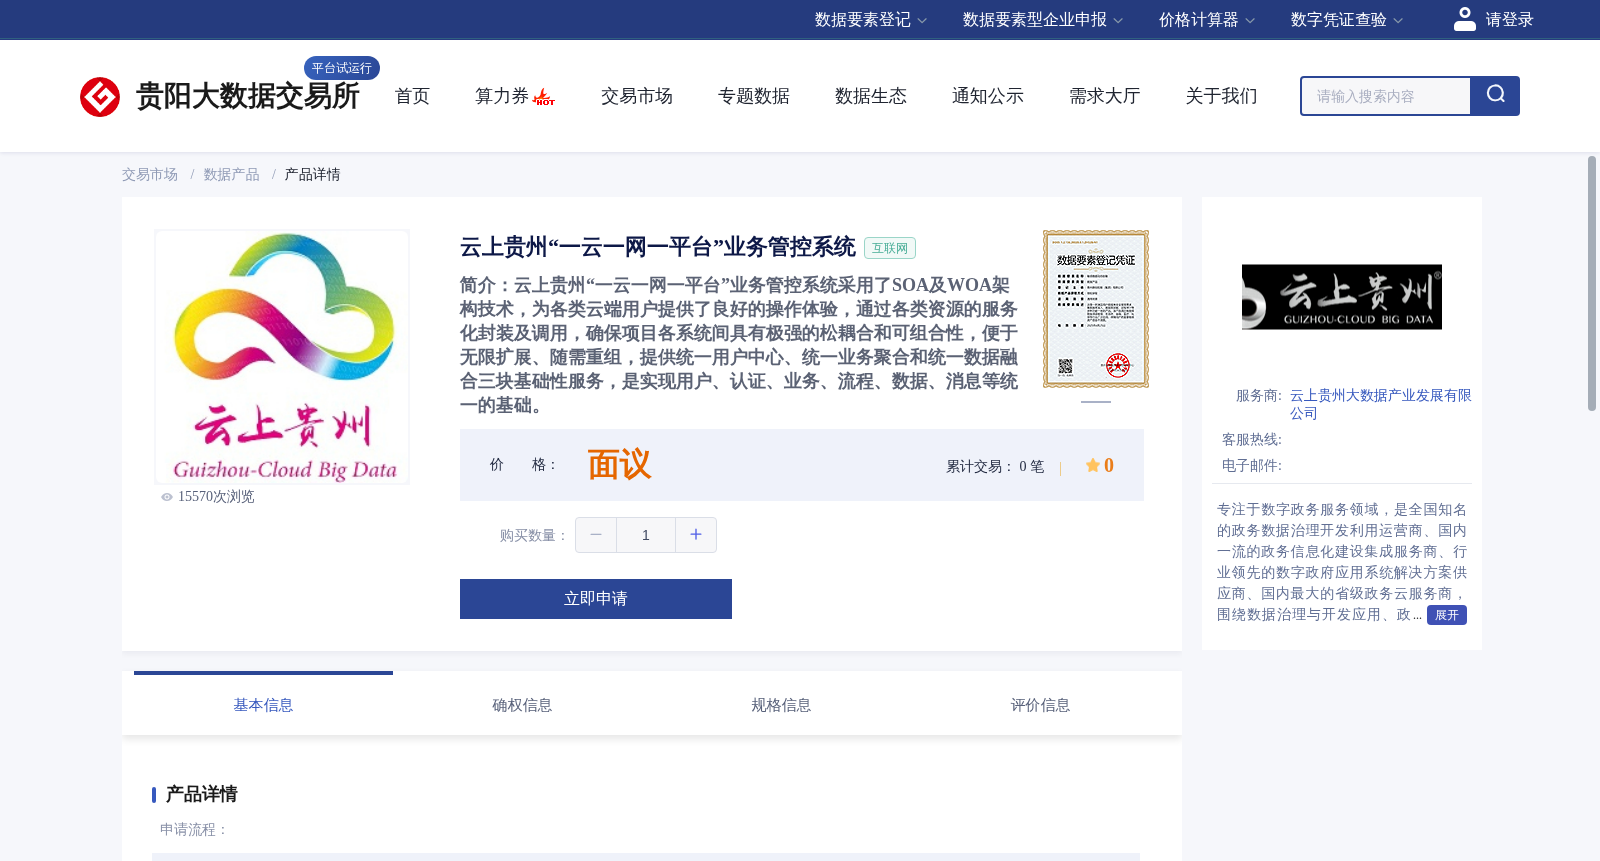Click 请登录 to sign in
The height and width of the screenshot is (861, 1600).
[x=1509, y=20]
